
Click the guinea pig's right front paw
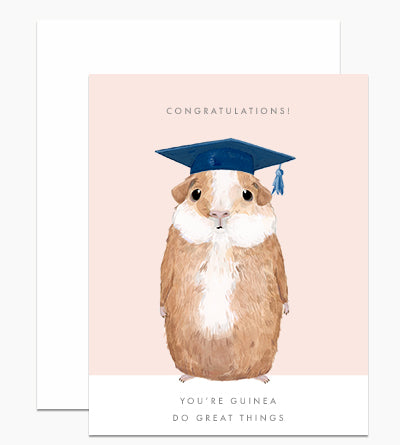coord(286,308)
